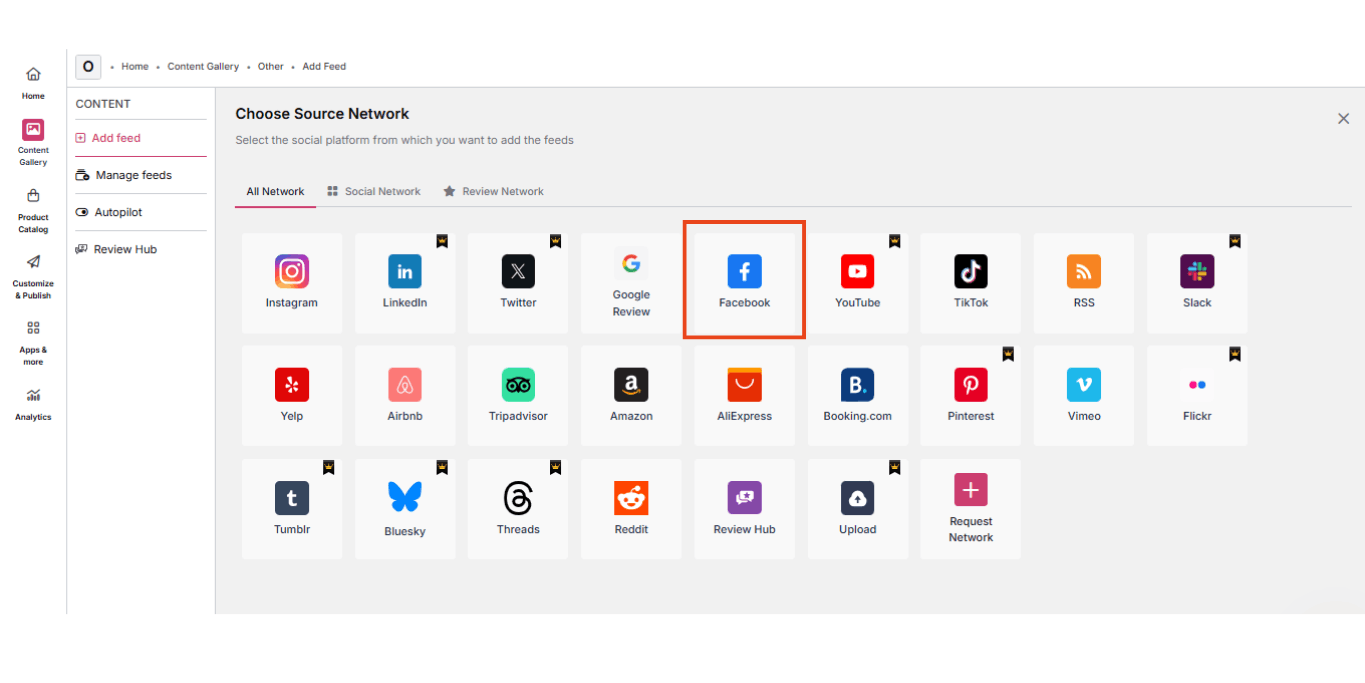1365x683 pixels.
Task: Open Customize & Publish section
Action: tap(33, 277)
